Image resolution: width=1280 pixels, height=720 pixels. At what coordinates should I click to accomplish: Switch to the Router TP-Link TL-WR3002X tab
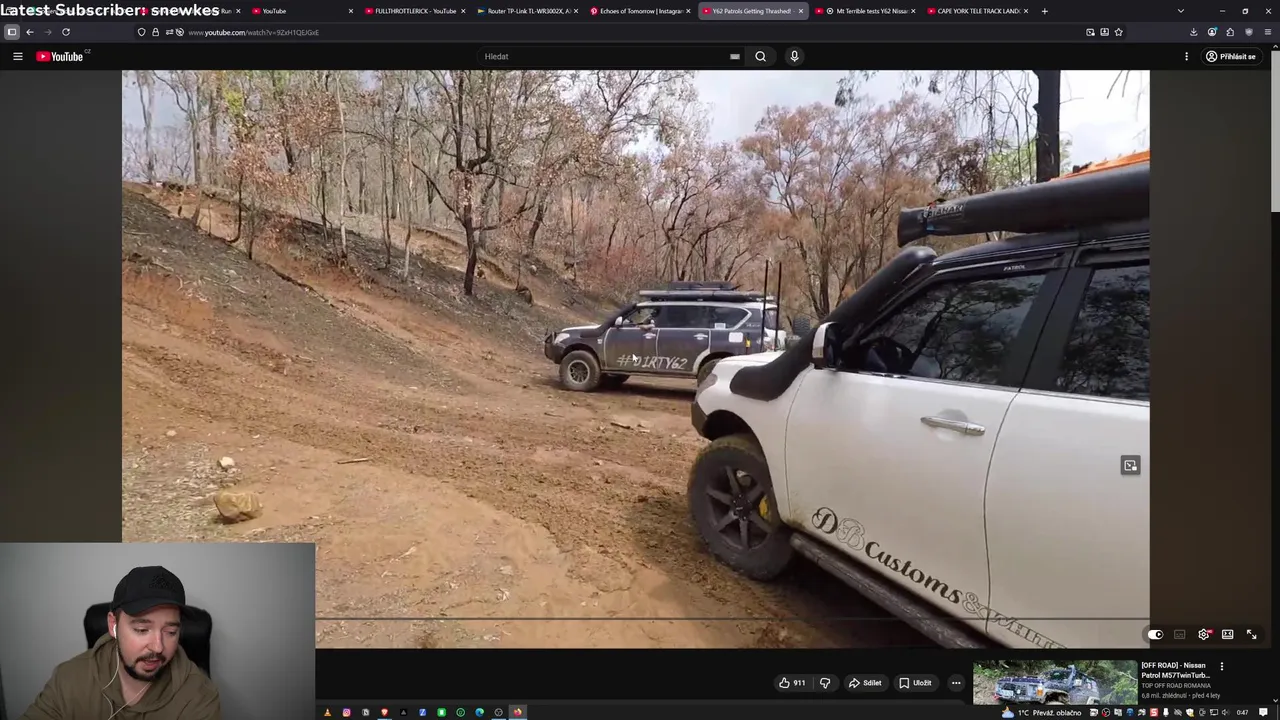tap(526, 11)
